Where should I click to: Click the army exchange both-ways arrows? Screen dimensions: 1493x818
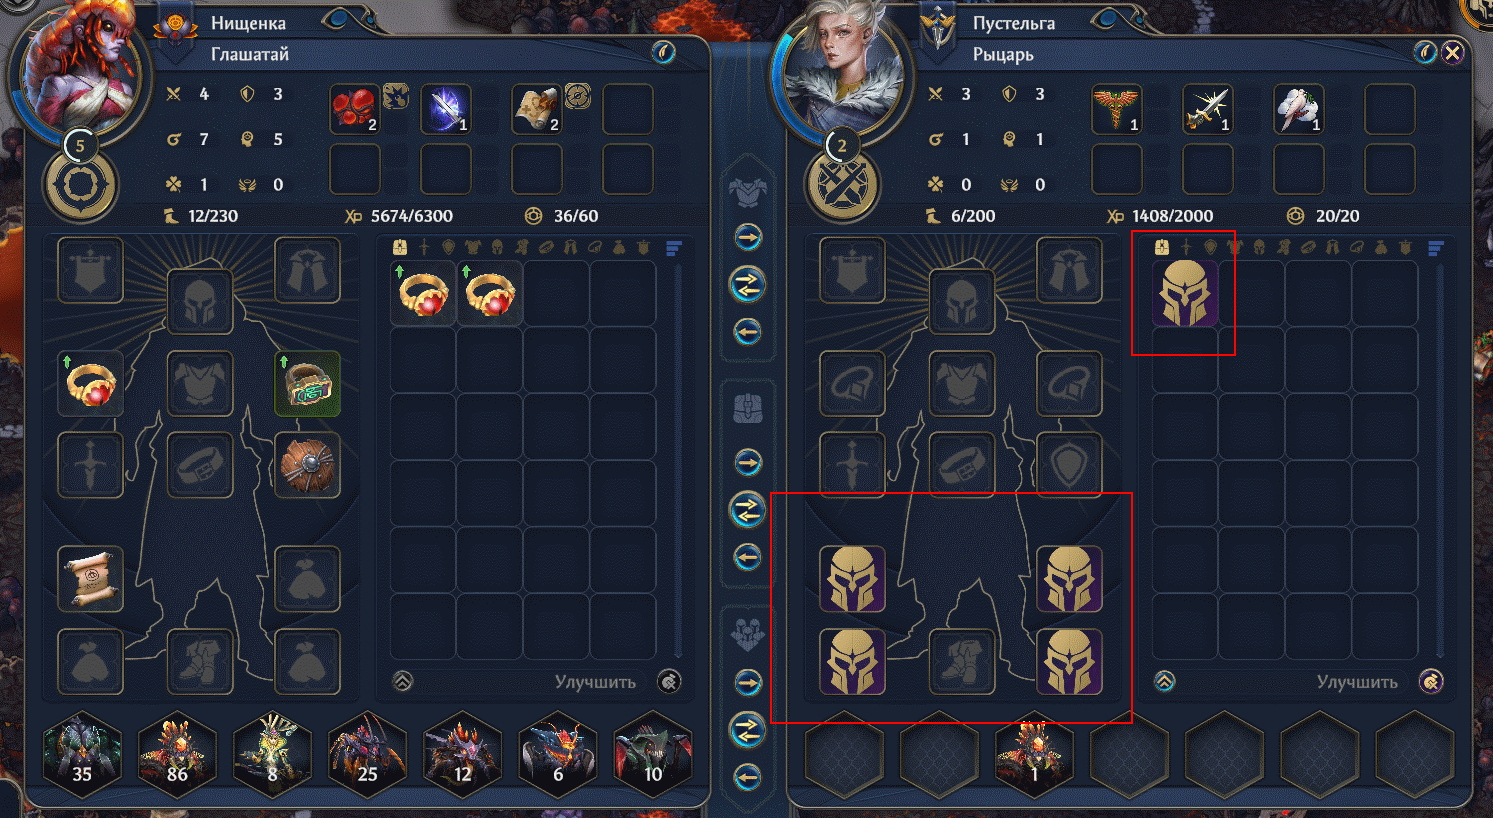748,731
